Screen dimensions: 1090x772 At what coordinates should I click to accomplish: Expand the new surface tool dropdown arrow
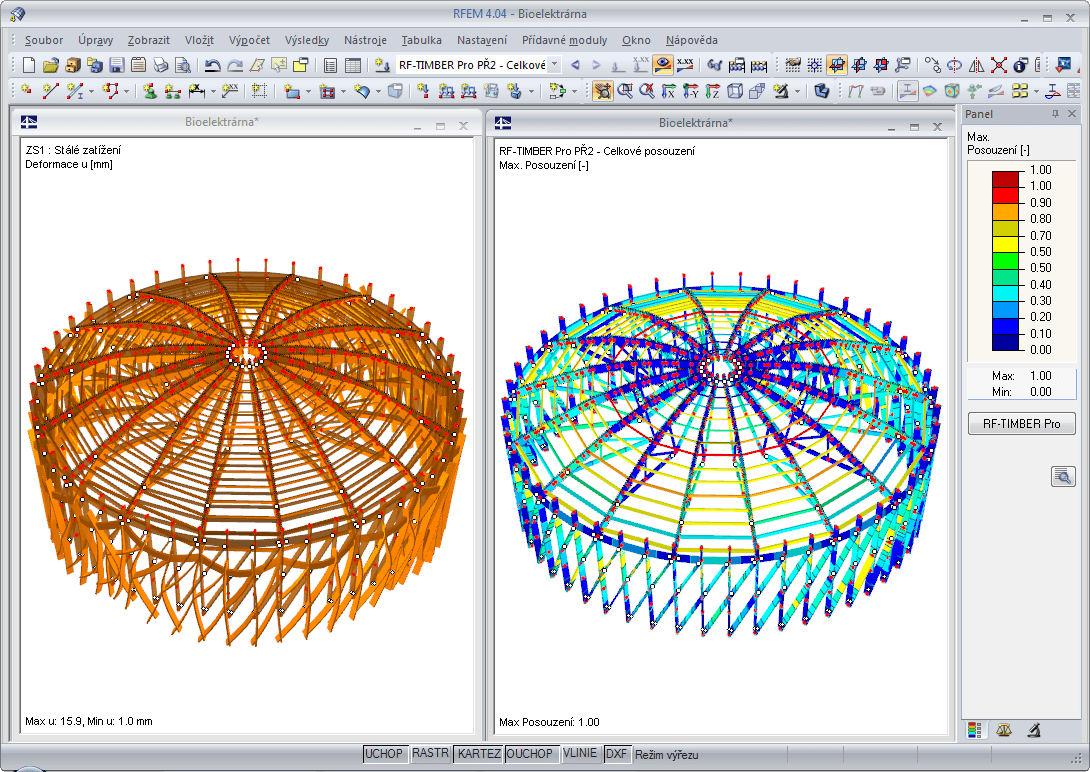pos(308,91)
